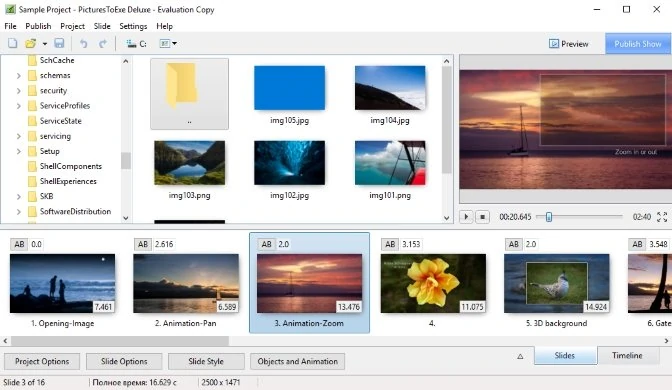Expand the schemas folder
The height and width of the screenshot is (390, 672).
click(18, 76)
